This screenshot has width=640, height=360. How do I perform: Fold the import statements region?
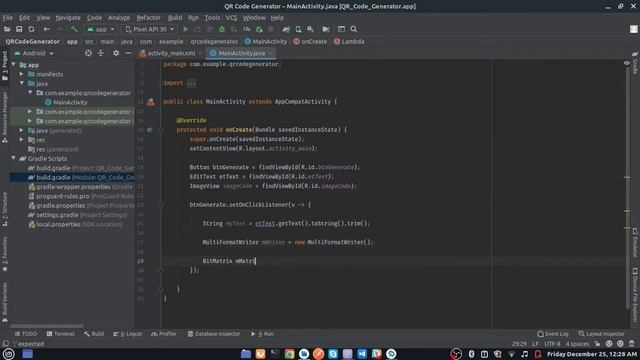(161, 83)
